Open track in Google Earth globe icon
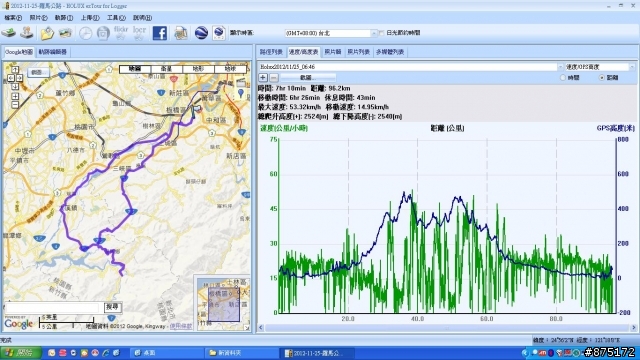The height and width of the screenshot is (360, 640). coord(201,33)
